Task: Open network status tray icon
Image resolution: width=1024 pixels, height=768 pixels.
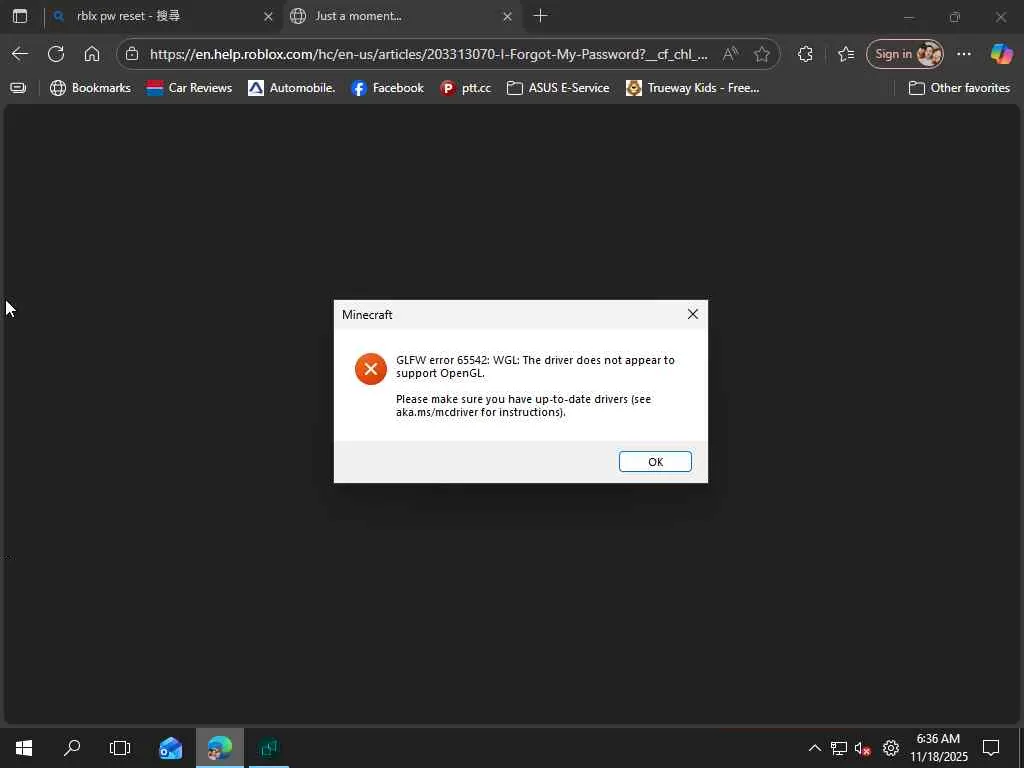Action: [x=839, y=748]
